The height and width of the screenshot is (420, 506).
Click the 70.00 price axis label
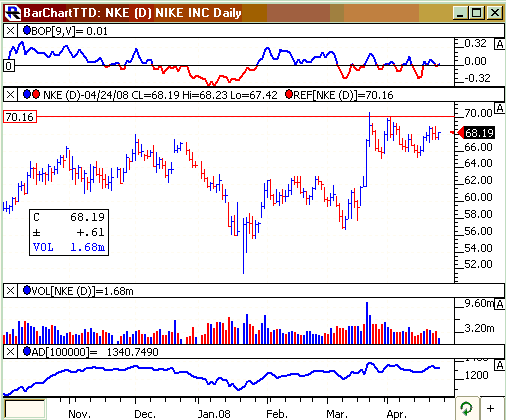click(478, 113)
